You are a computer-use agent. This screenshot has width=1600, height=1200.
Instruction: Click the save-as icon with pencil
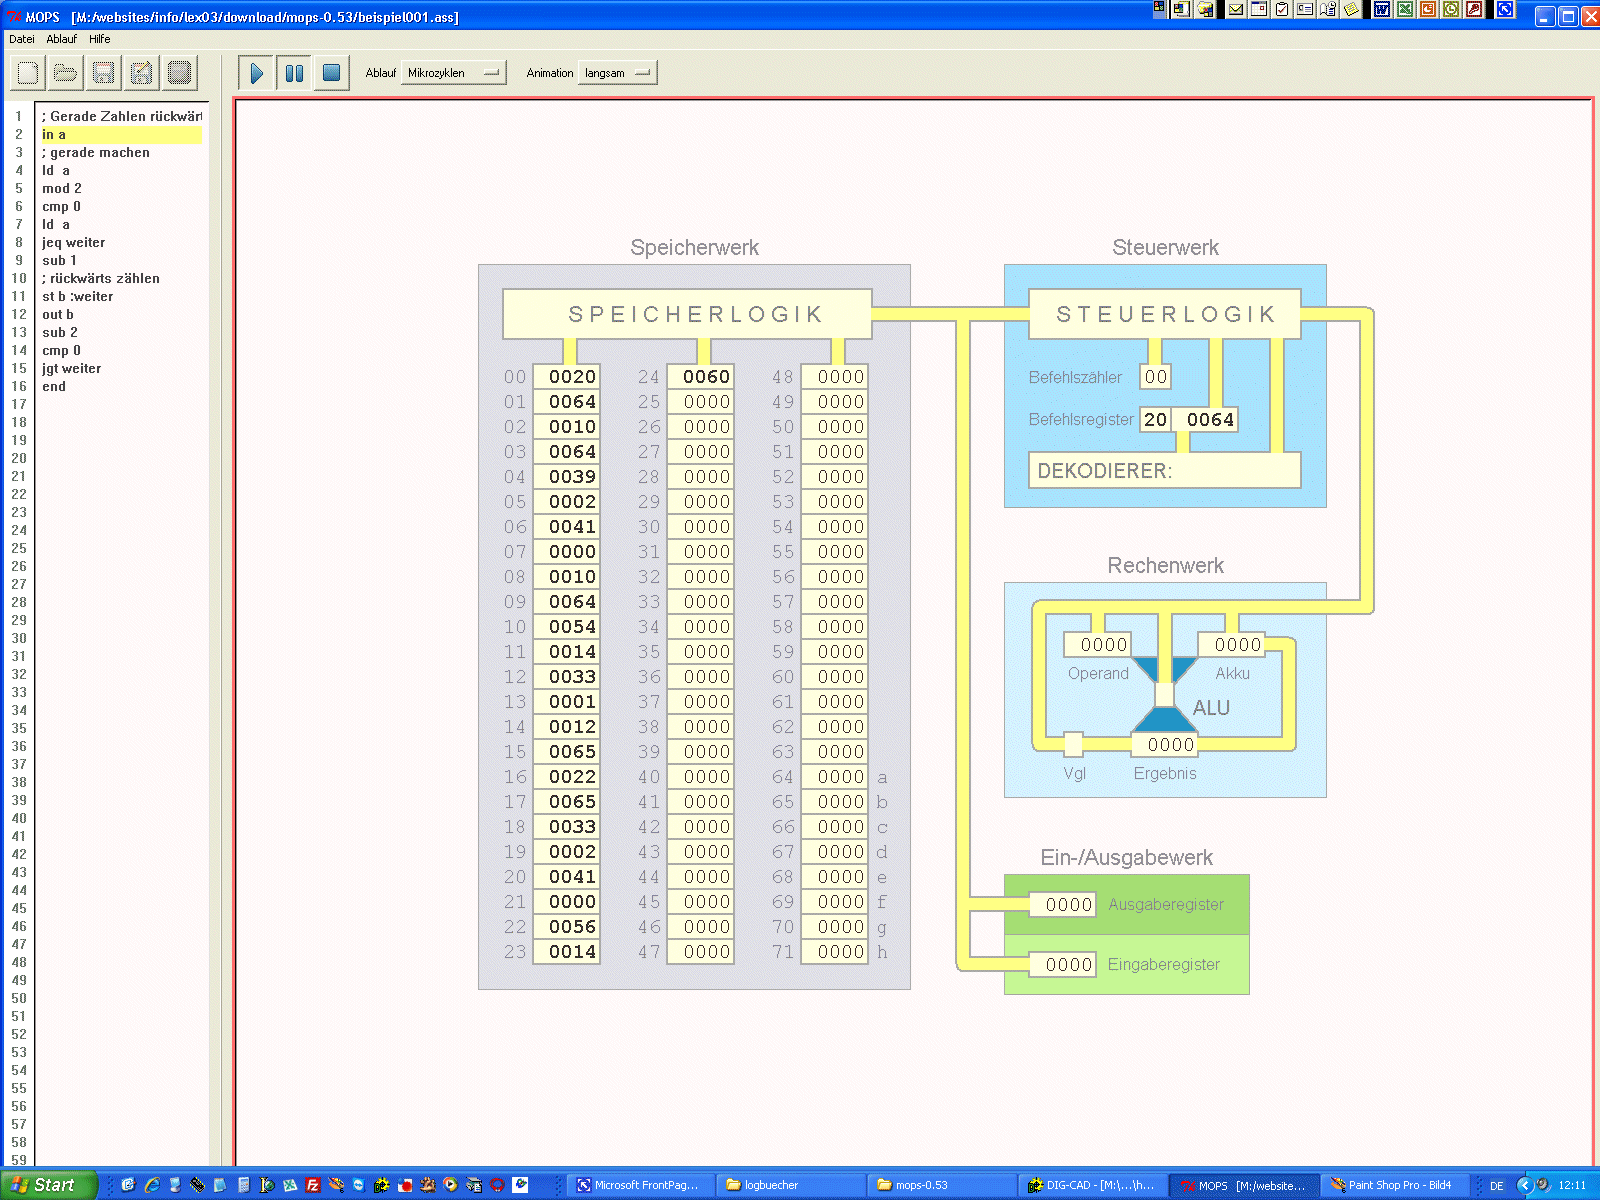point(141,73)
